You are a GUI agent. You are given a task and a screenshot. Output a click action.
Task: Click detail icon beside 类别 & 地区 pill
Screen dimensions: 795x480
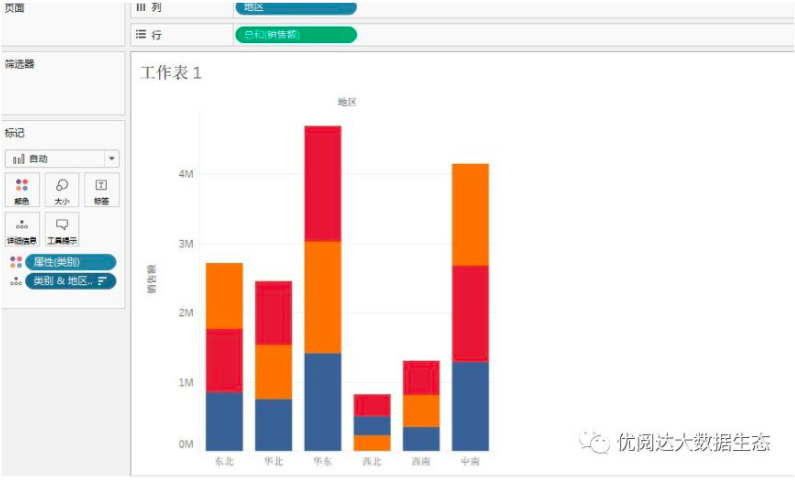coord(16,281)
